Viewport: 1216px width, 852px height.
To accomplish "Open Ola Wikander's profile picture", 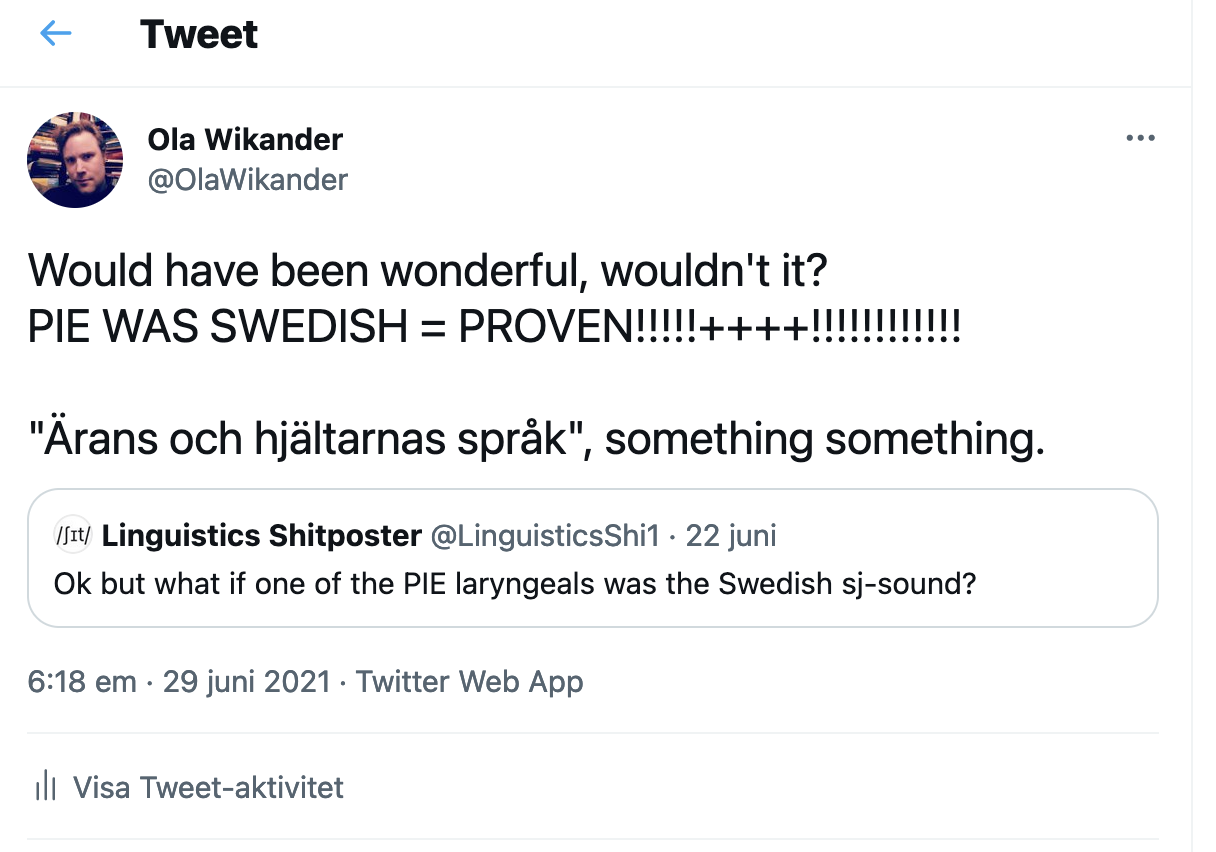I will point(74,160).
